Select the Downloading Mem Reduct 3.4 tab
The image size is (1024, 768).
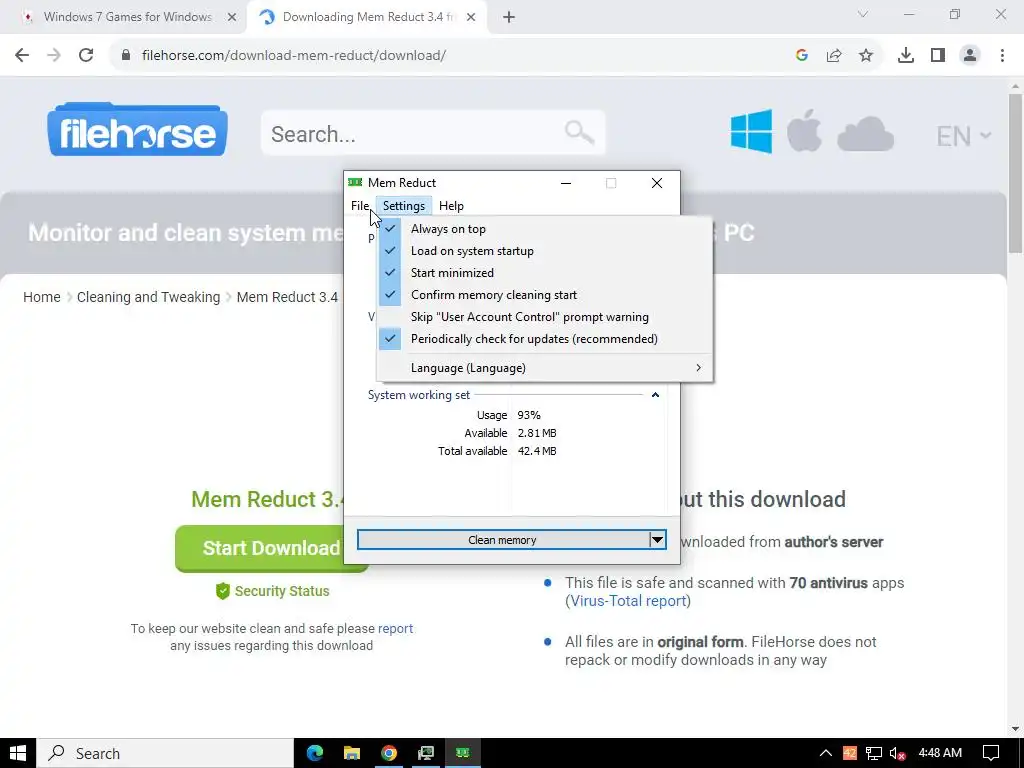368,18
